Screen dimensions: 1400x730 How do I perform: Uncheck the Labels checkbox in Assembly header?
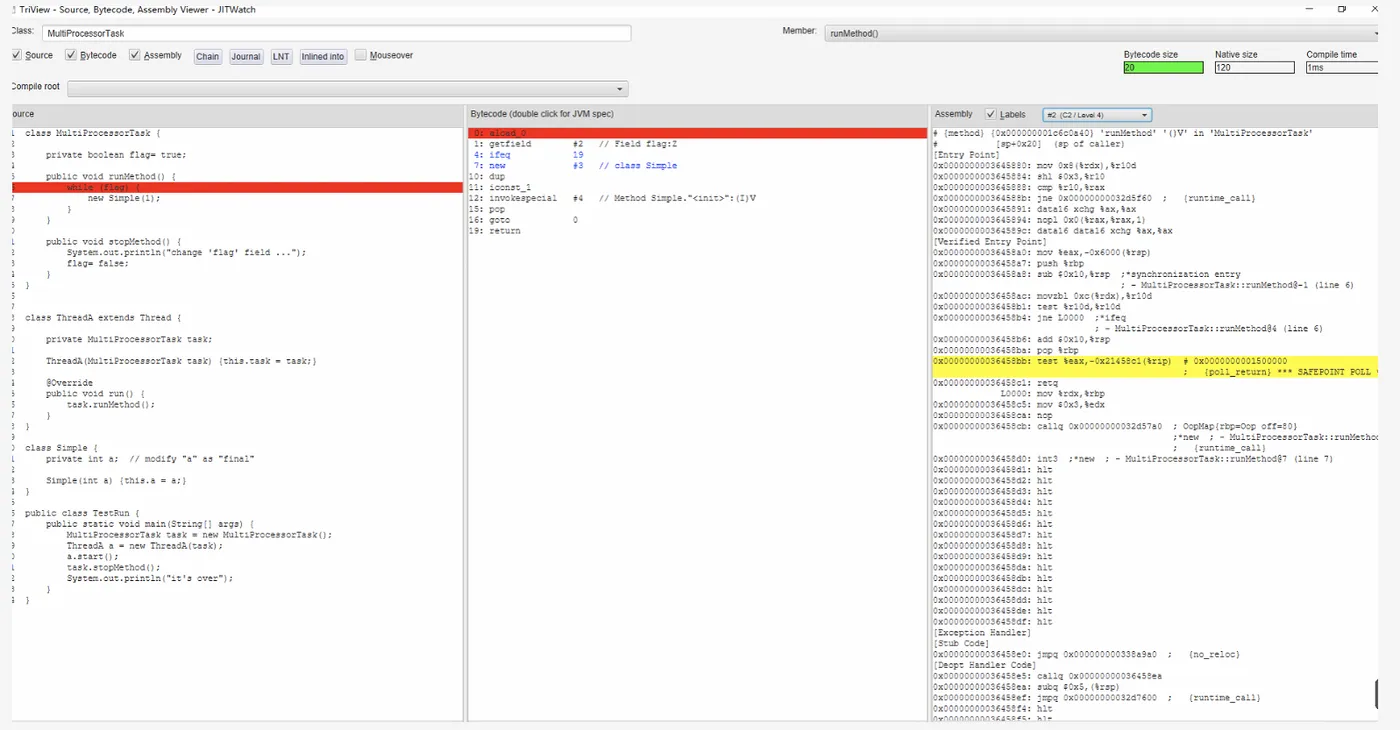[x=991, y=114]
